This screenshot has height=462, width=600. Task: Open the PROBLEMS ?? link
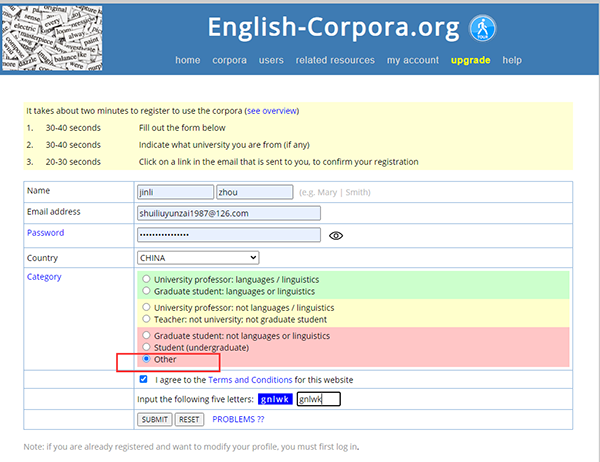[x=238, y=419]
